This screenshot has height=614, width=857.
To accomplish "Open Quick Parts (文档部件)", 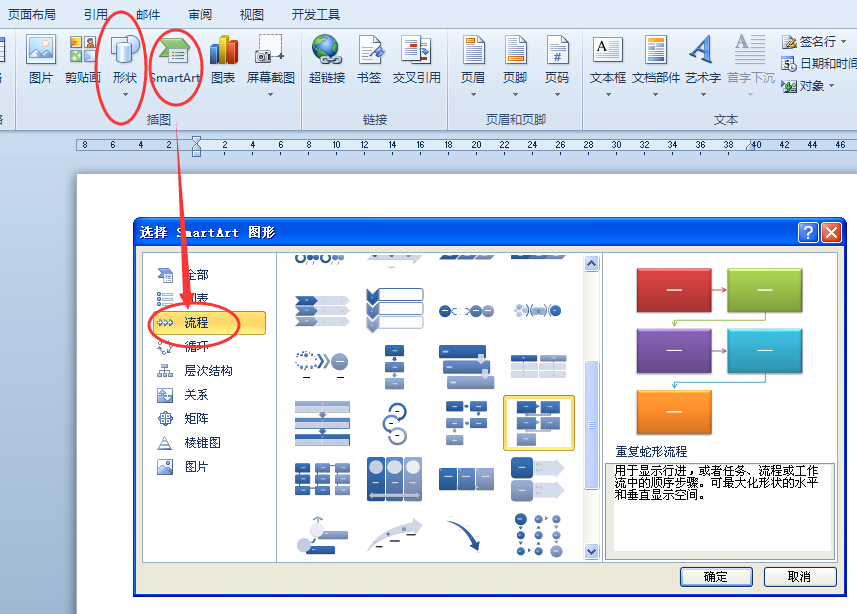I will click(x=655, y=66).
